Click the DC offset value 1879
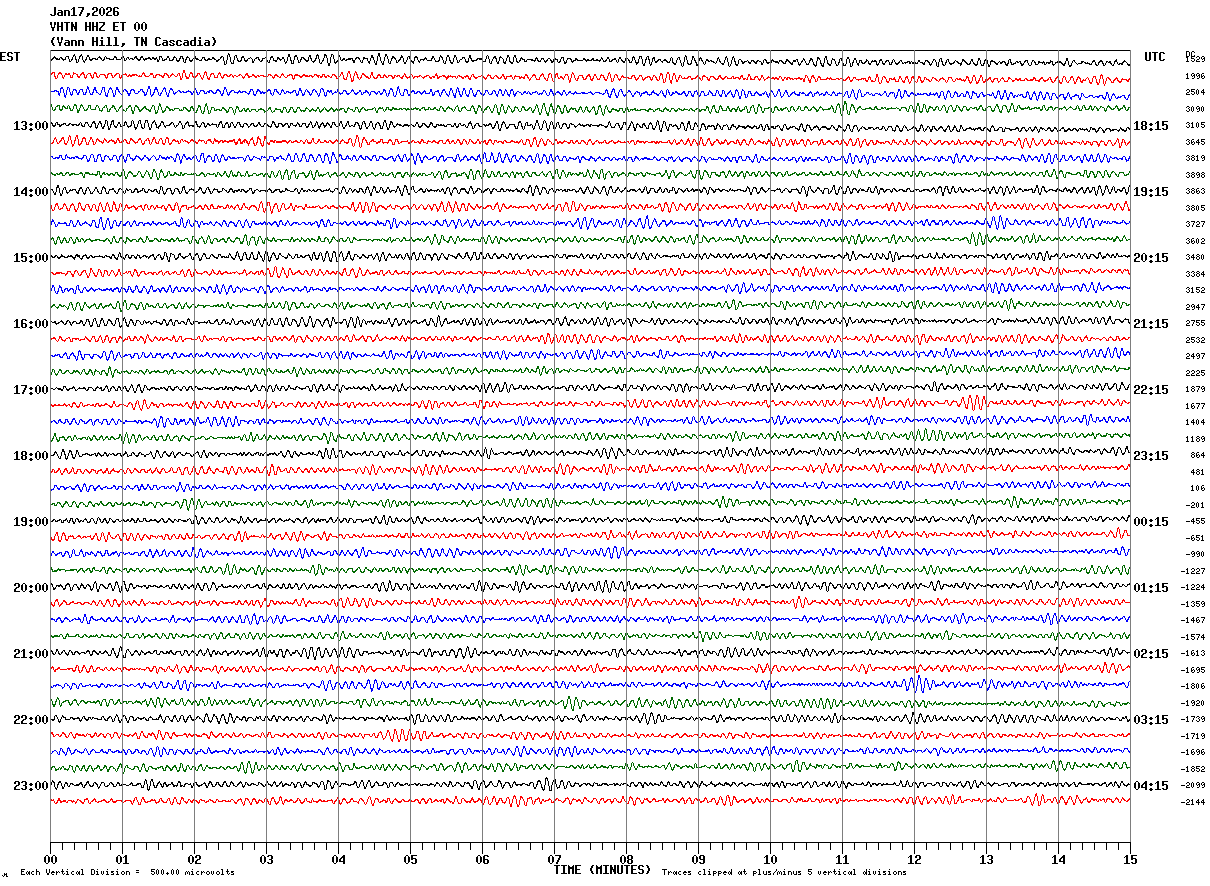 1195,390
